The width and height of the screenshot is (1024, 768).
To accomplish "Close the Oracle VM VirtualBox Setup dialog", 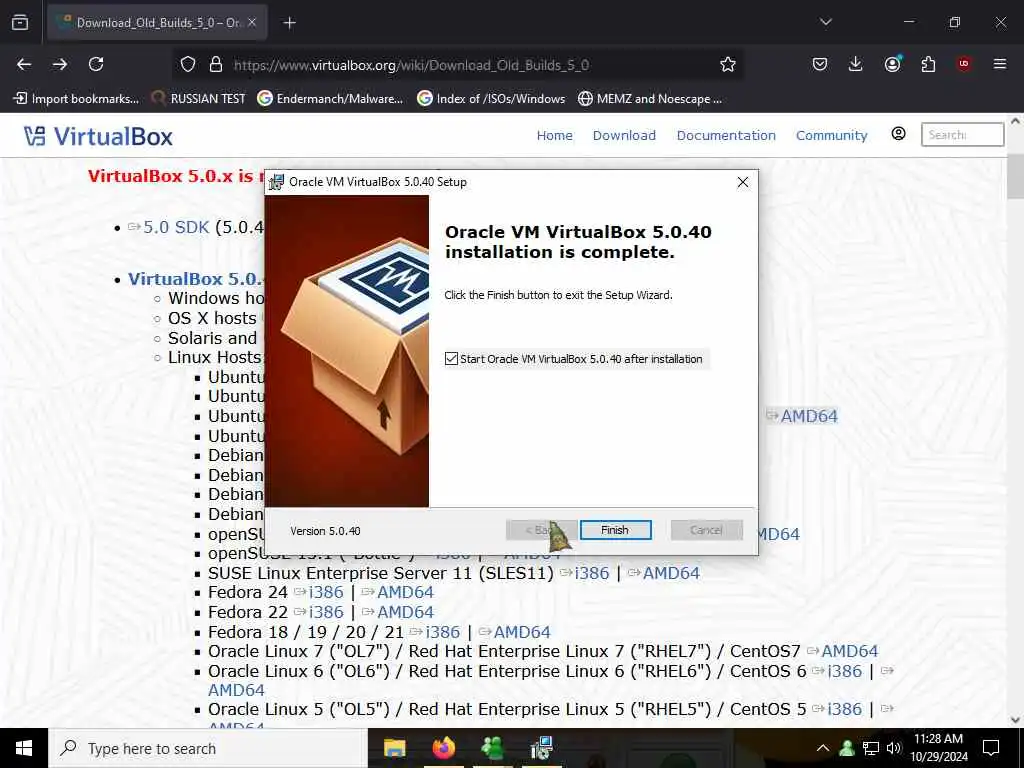I will pyautogui.click(x=743, y=182).
